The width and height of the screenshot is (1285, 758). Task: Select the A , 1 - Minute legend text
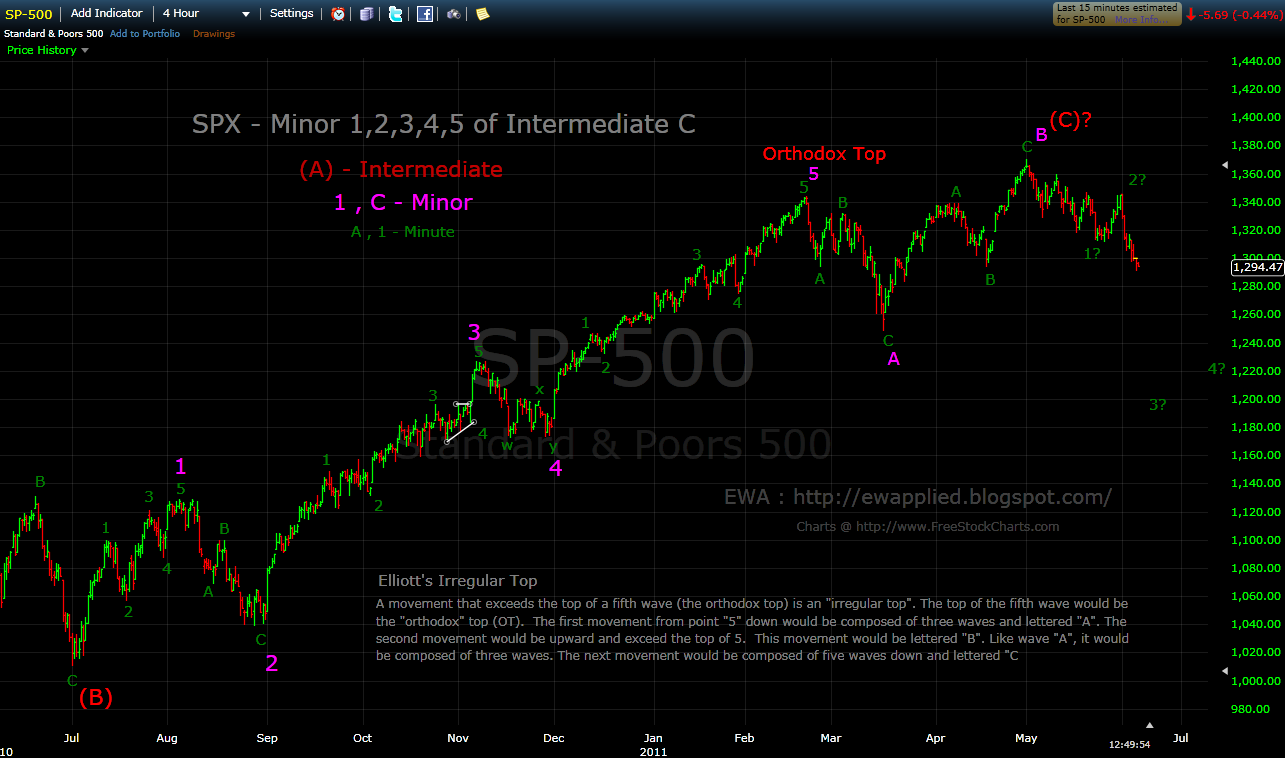402,232
